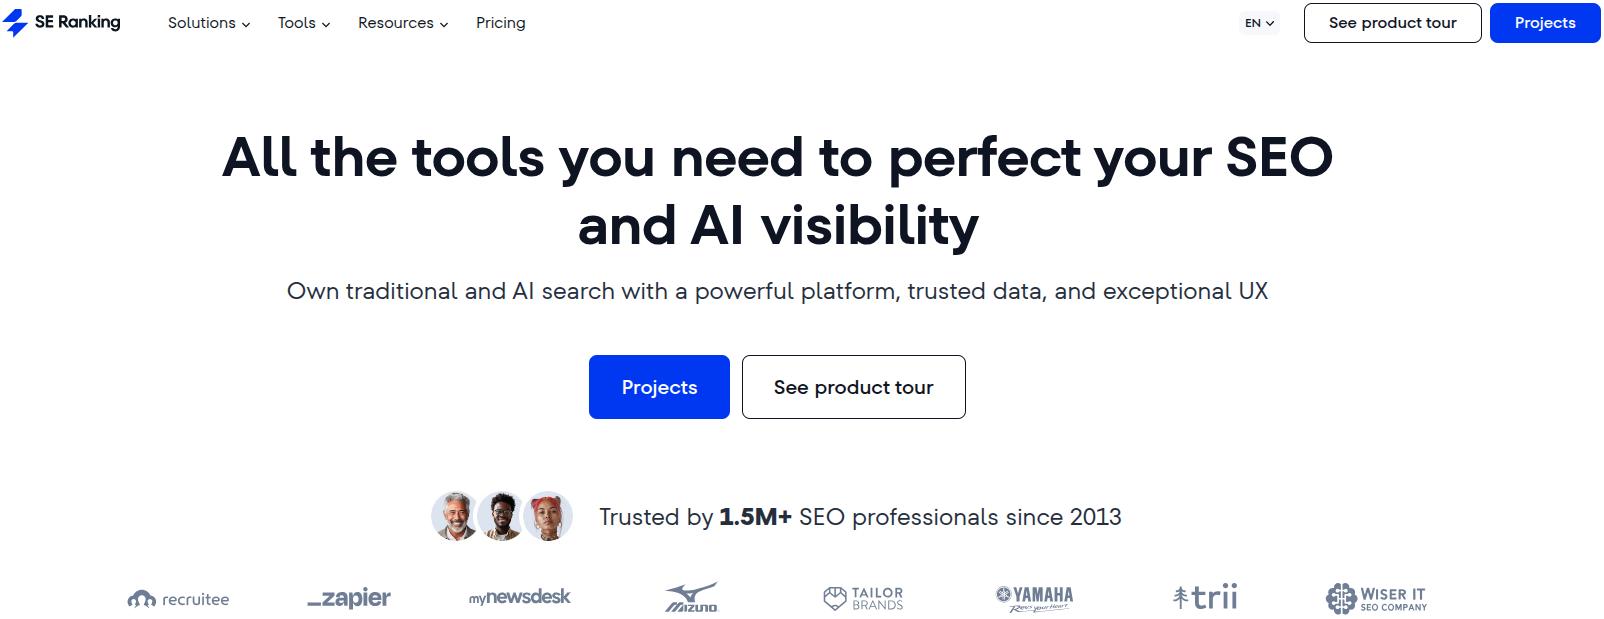Click the blue Projects button below the headline
This screenshot has width=1604, height=619.
[659, 387]
